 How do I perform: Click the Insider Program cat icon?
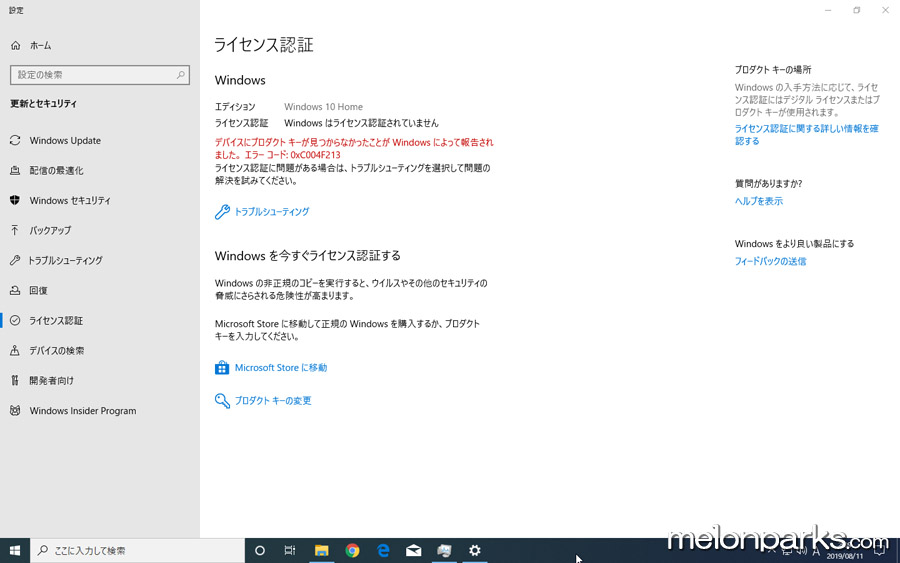coord(15,411)
